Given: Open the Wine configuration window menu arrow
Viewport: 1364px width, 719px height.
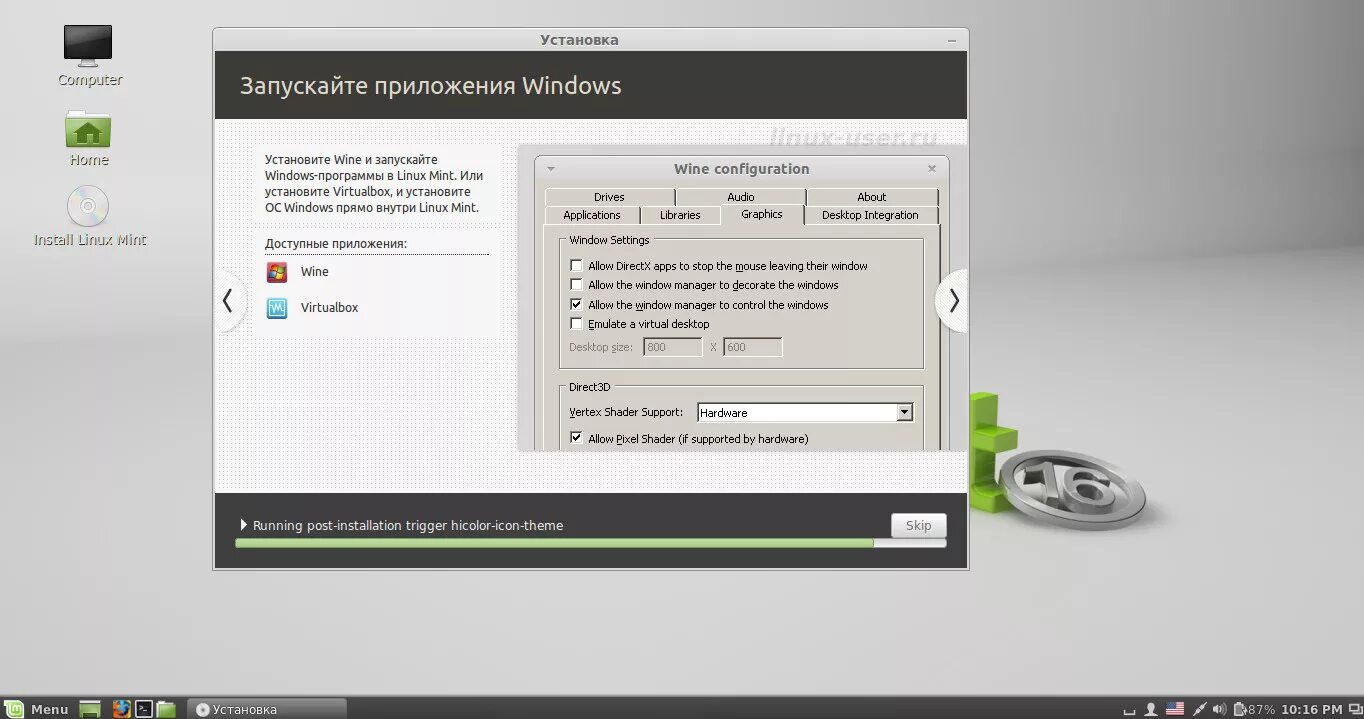Looking at the screenshot, I should coord(550,169).
